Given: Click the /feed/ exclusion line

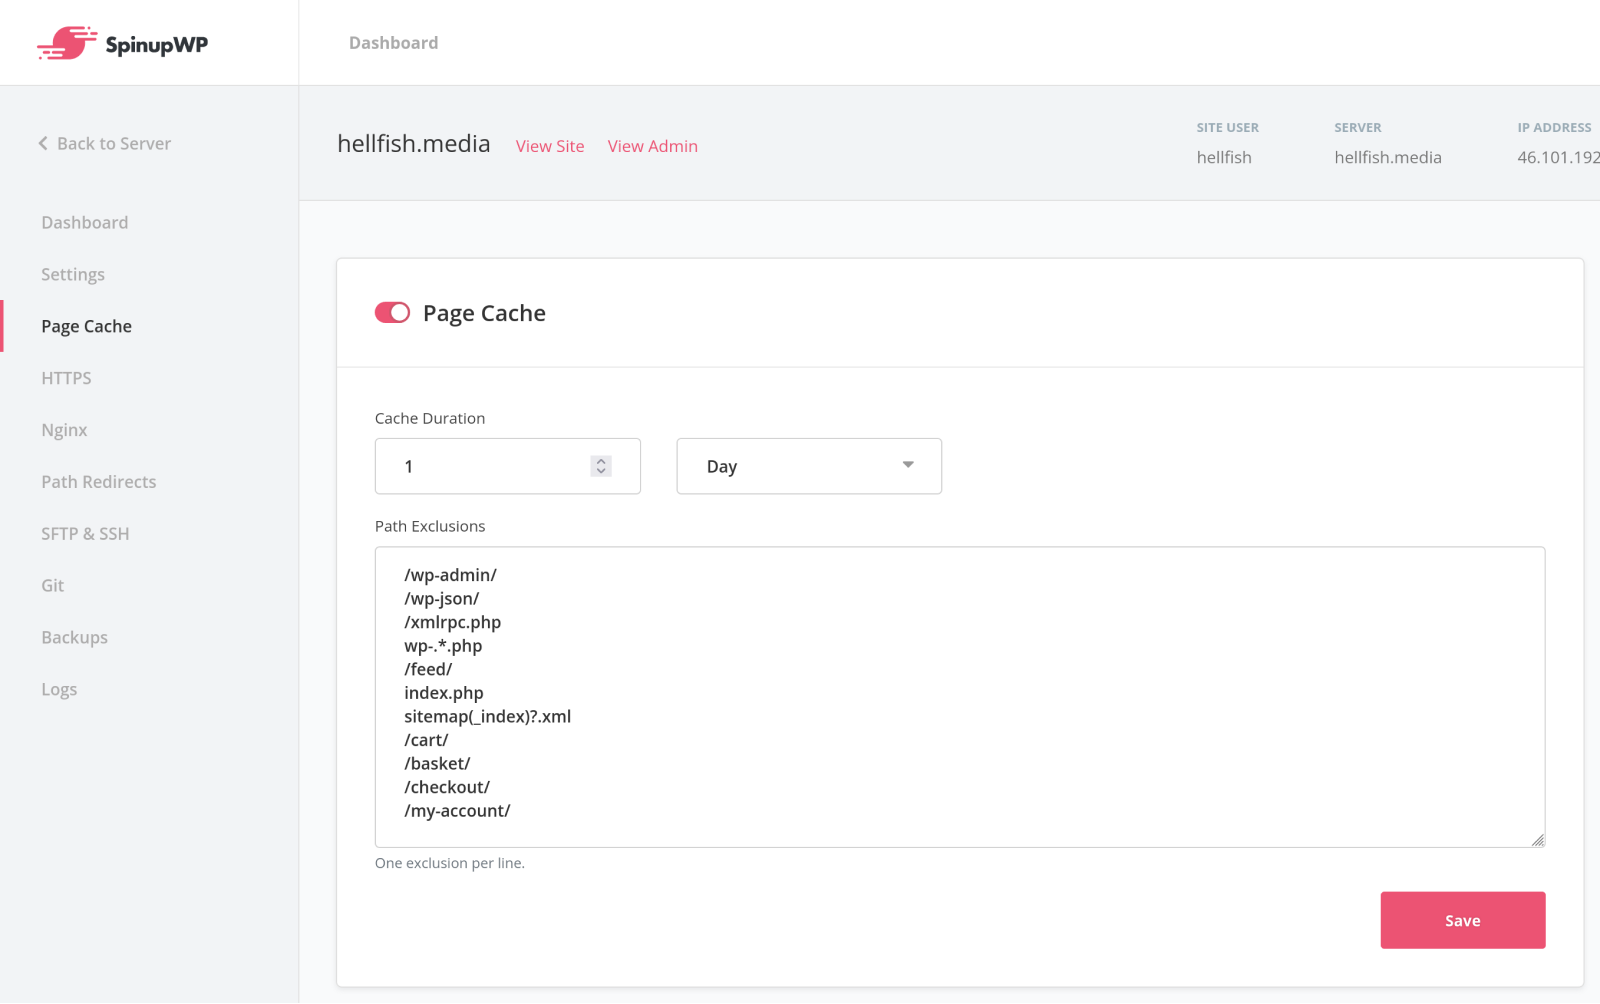Looking at the screenshot, I should [x=428, y=669].
